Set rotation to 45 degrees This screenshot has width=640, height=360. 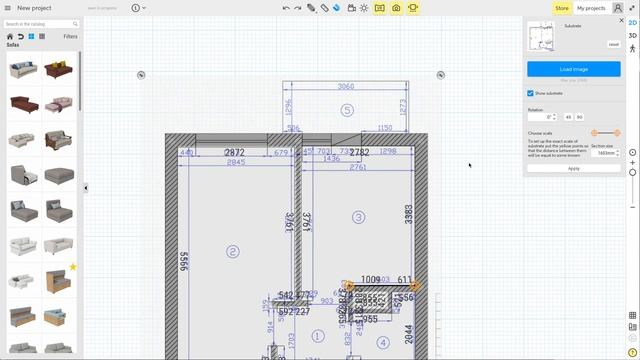coord(568,117)
